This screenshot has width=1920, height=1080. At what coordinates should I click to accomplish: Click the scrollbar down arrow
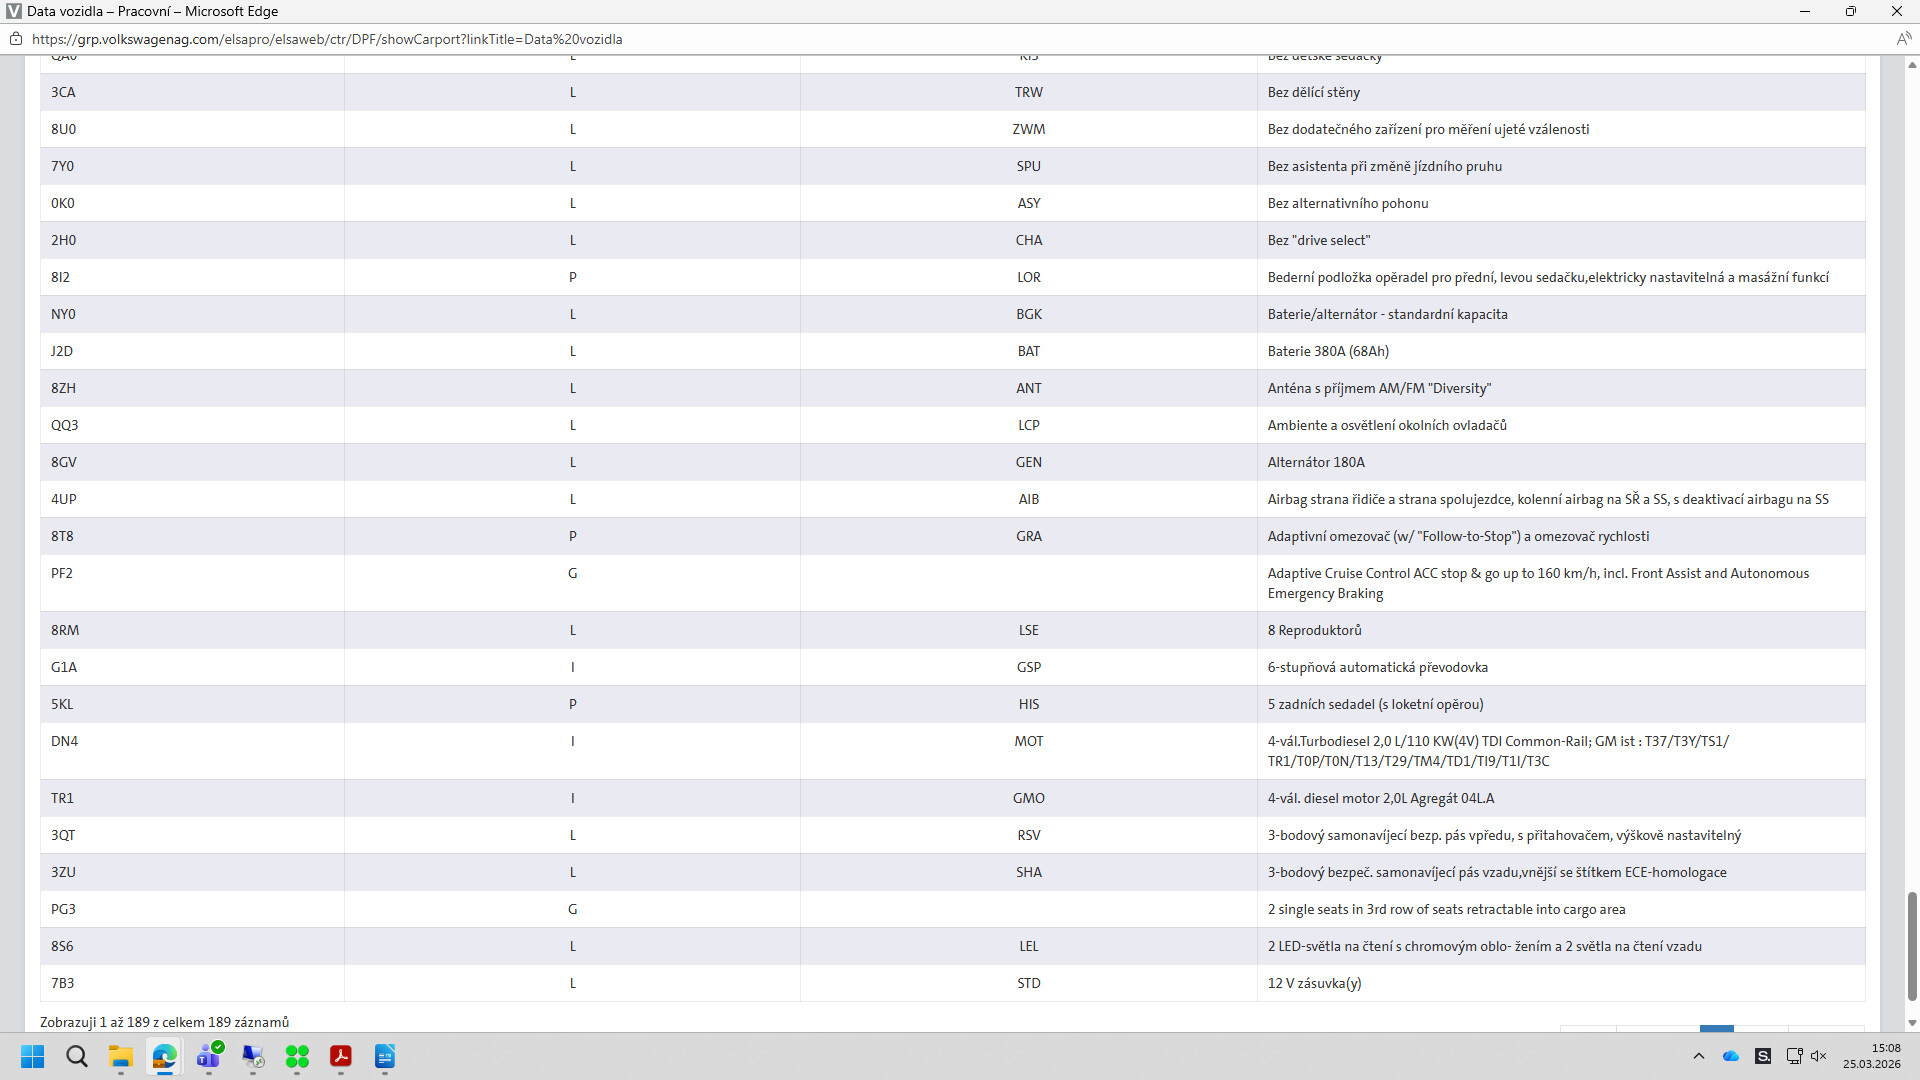[x=1912, y=1023]
